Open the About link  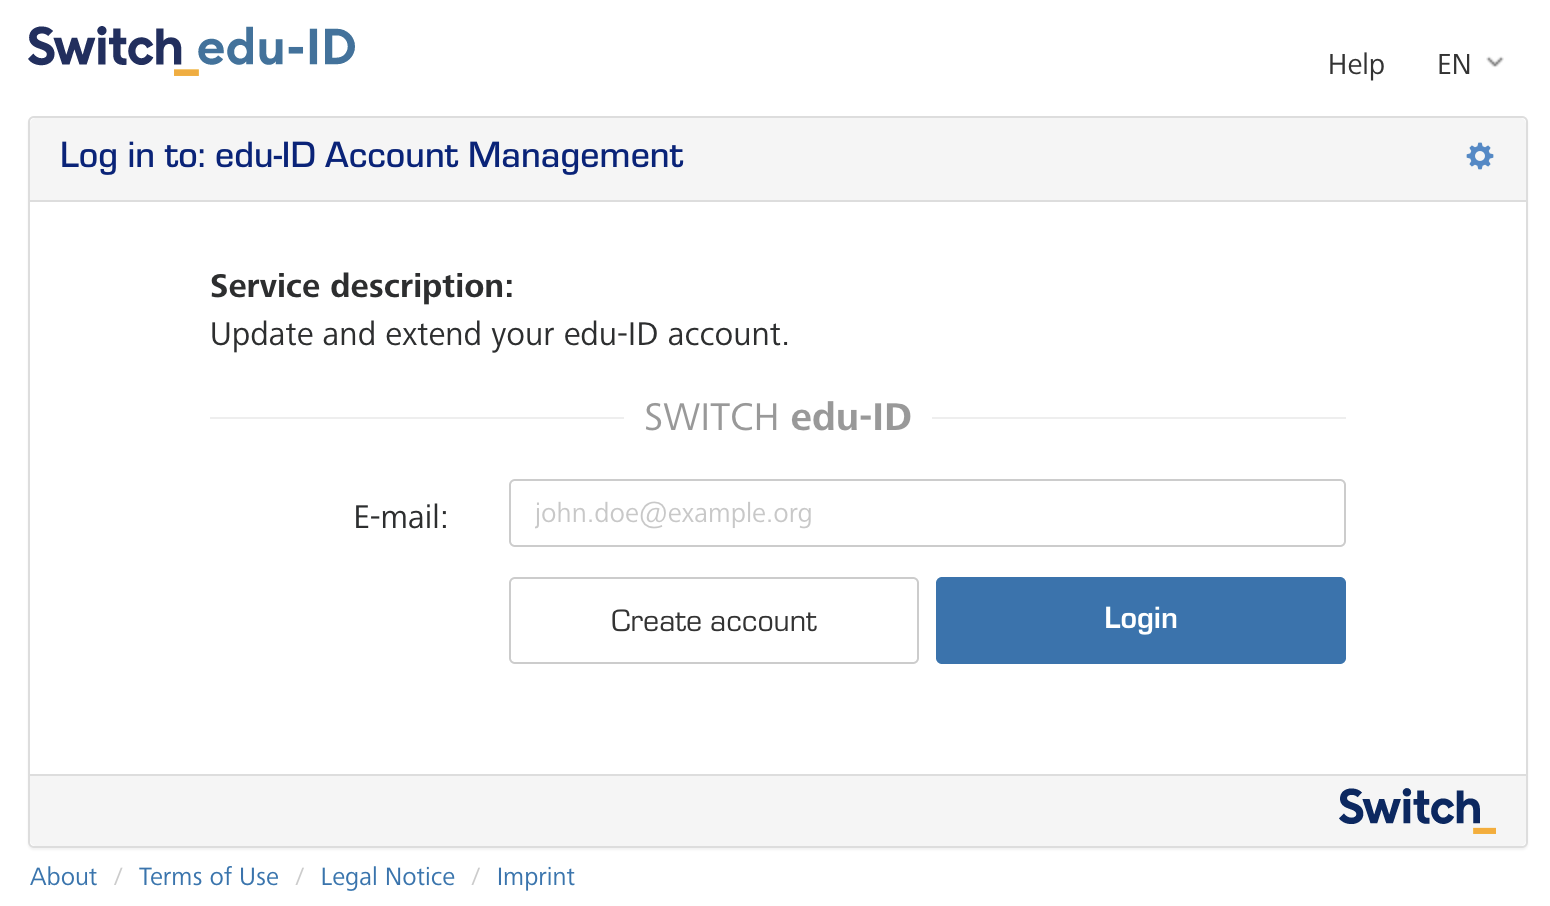point(64,877)
